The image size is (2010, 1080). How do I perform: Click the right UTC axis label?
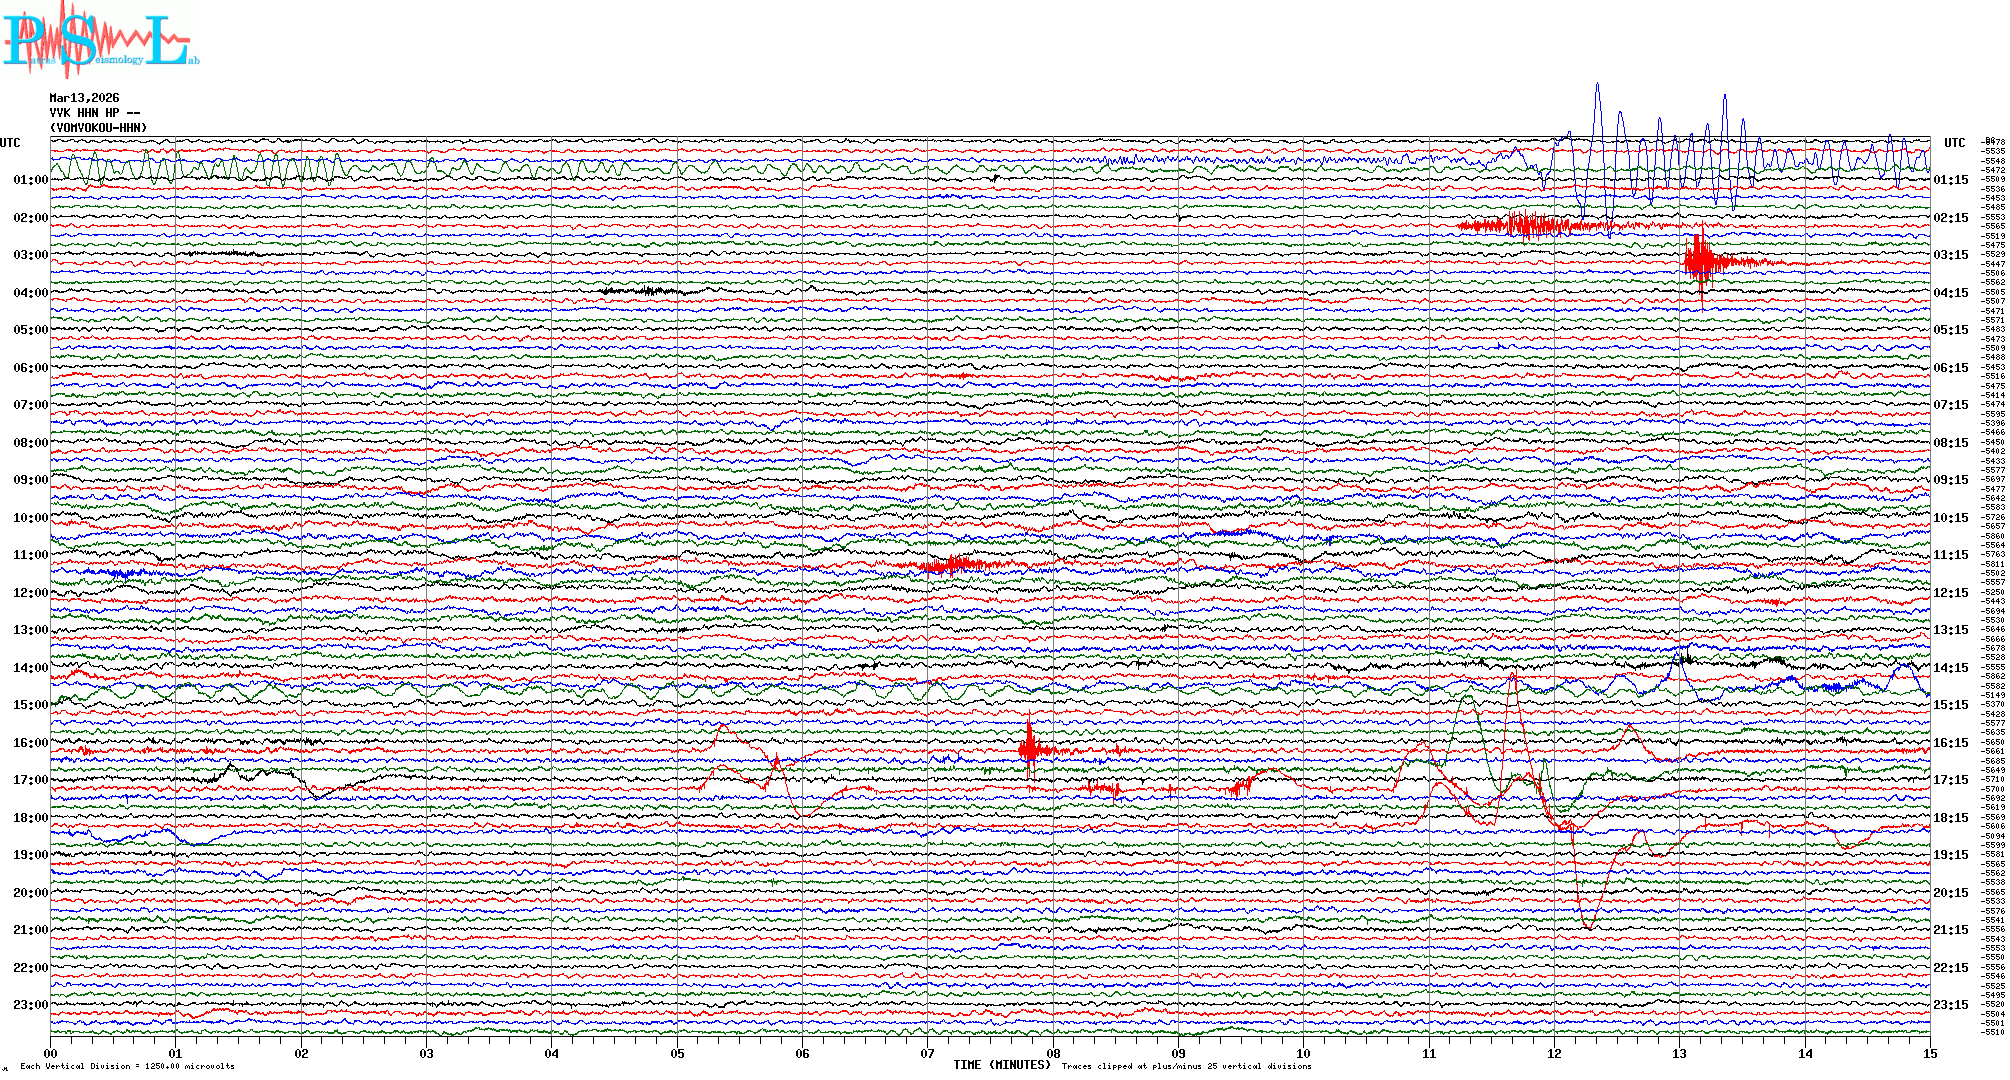pyautogui.click(x=1954, y=143)
